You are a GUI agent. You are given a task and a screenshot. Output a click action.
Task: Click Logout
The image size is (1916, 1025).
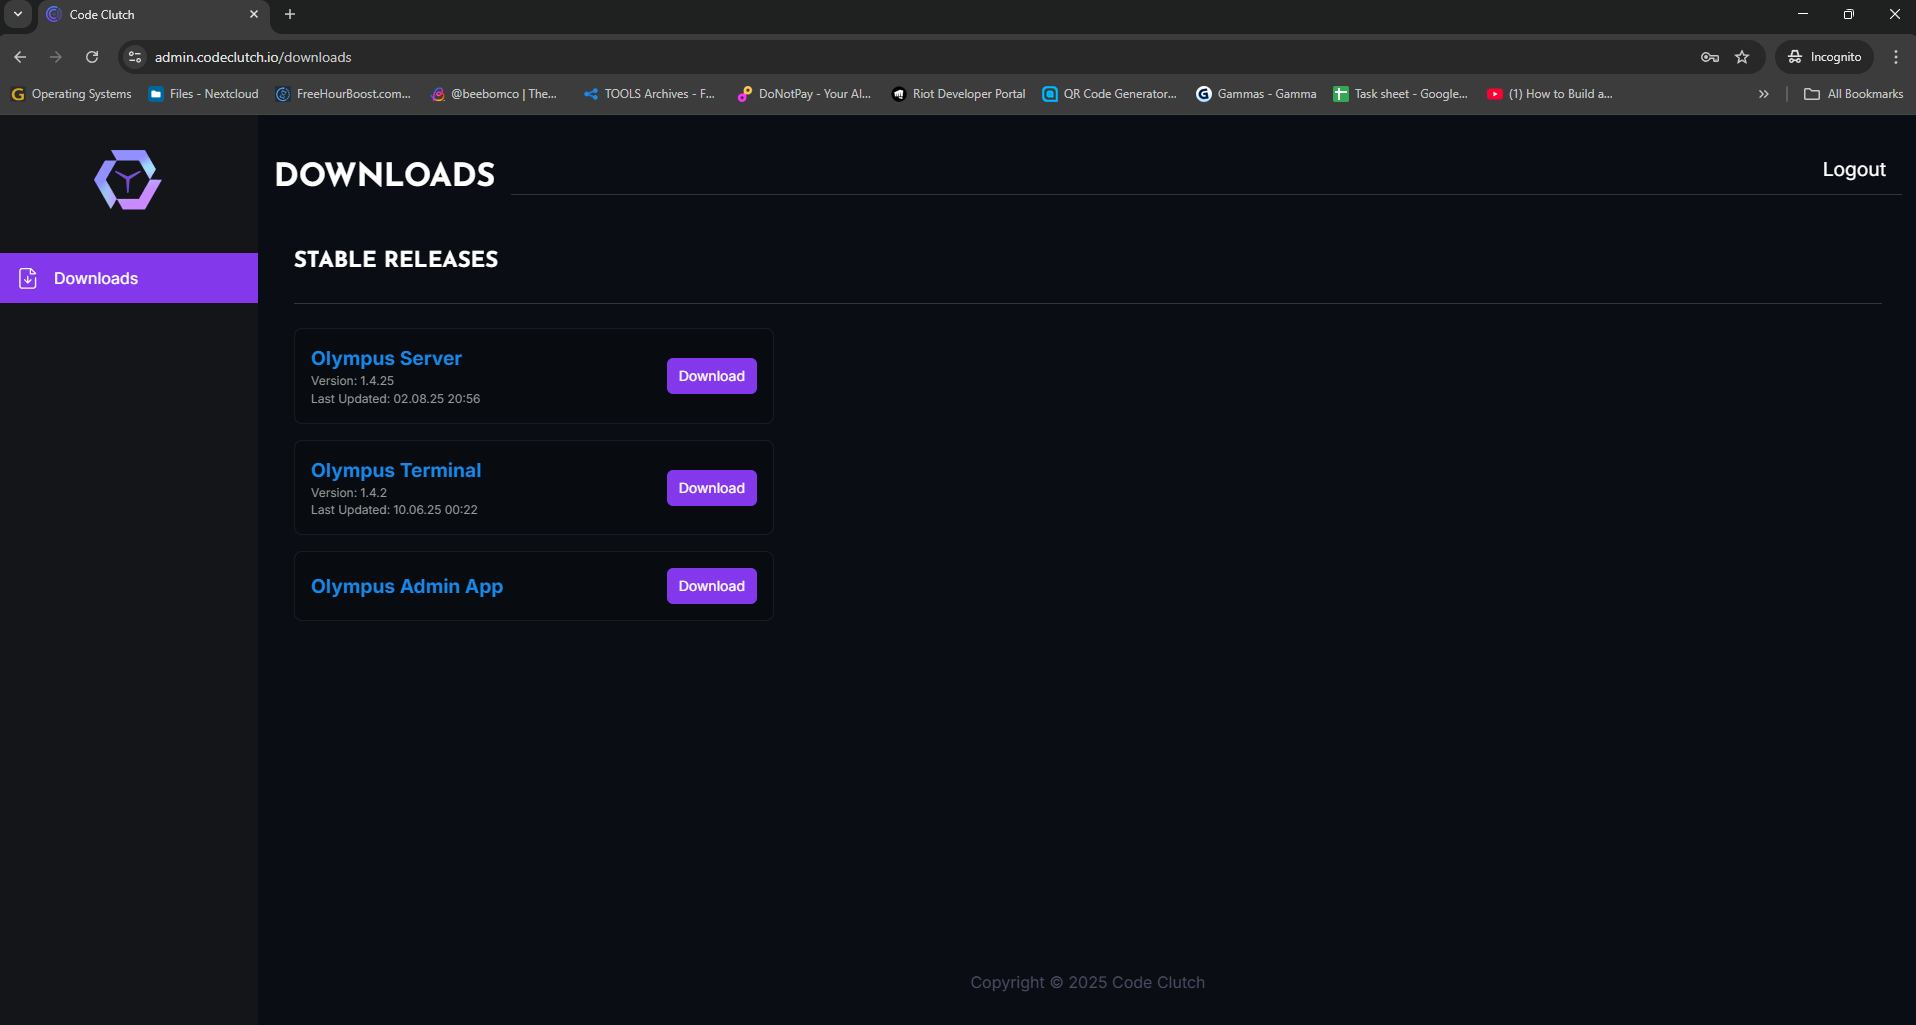(x=1853, y=169)
